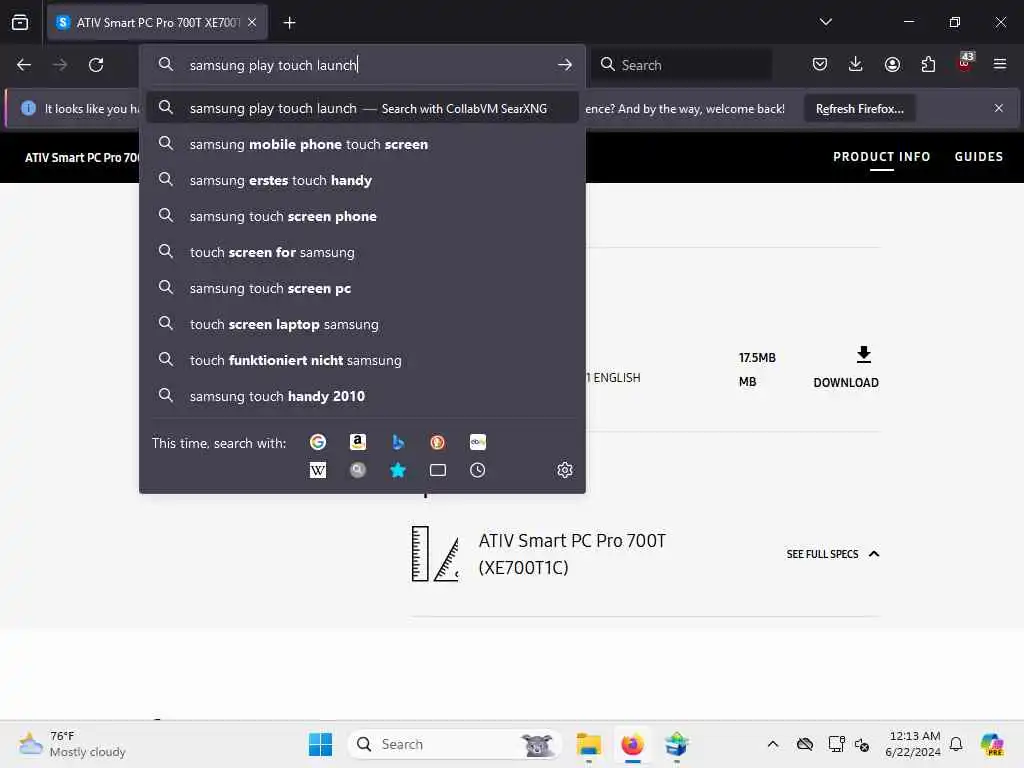Select the ATIV Smart PC Pro tab
The height and width of the screenshot is (768, 1024).
click(x=157, y=23)
